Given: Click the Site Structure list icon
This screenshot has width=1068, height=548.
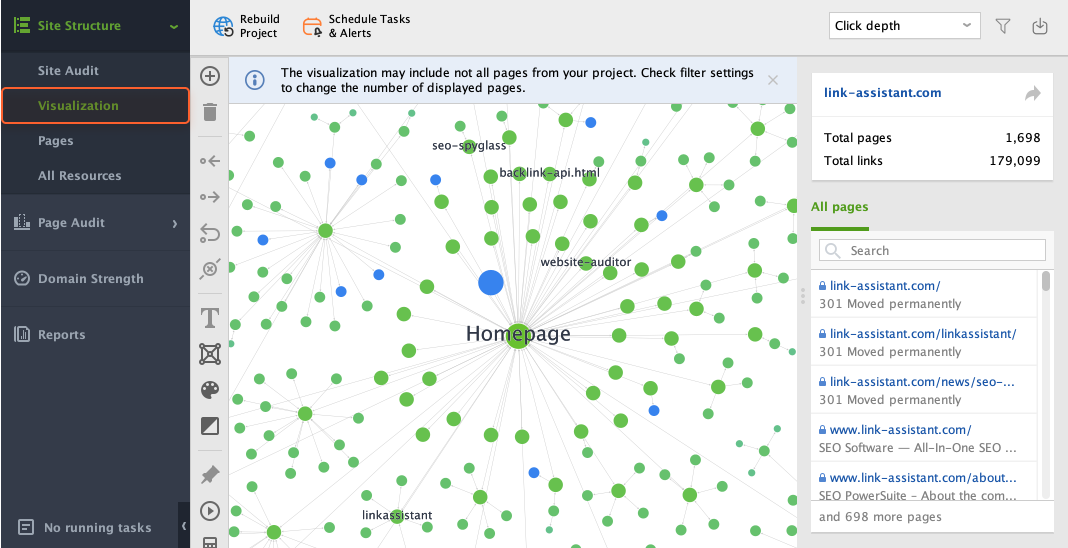Looking at the screenshot, I should [21, 26].
